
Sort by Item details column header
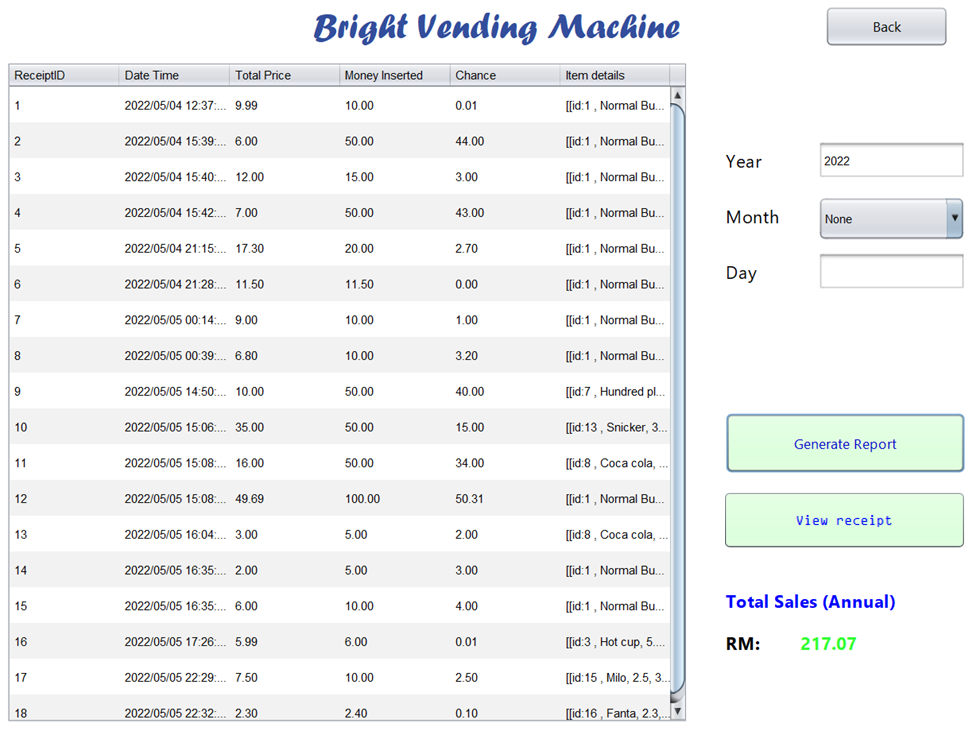(615, 75)
